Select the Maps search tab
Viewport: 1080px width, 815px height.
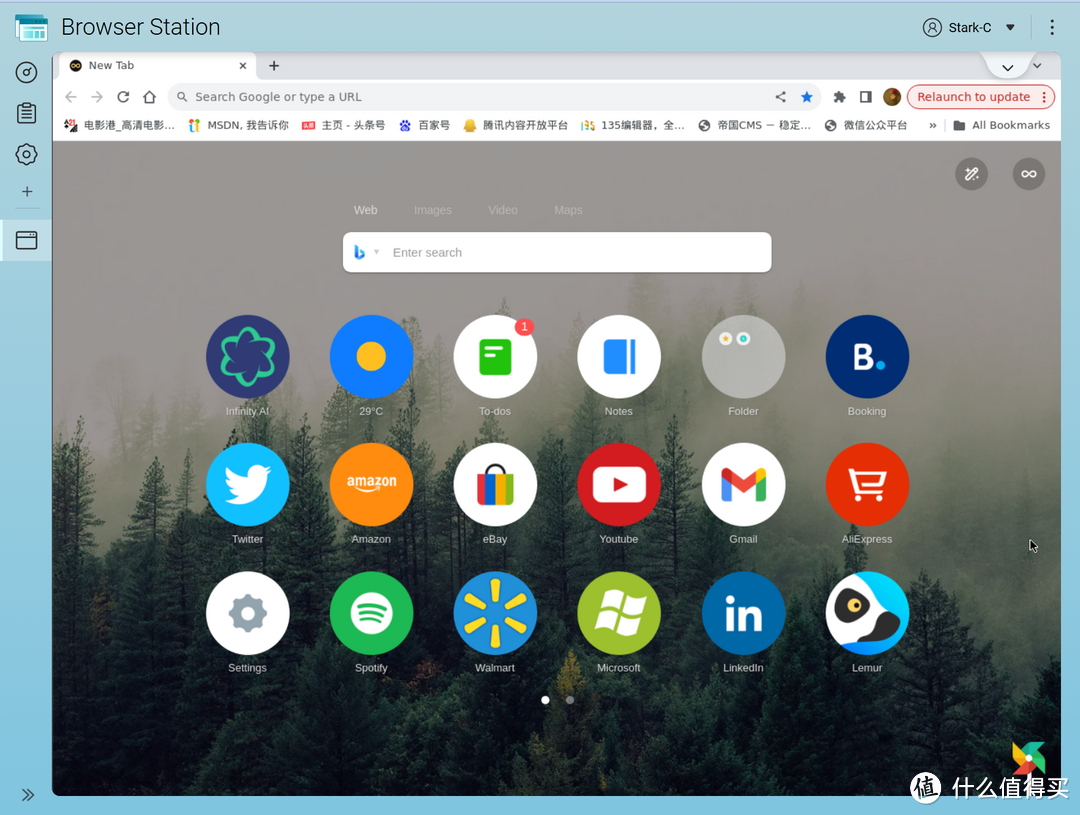tap(568, 210)
